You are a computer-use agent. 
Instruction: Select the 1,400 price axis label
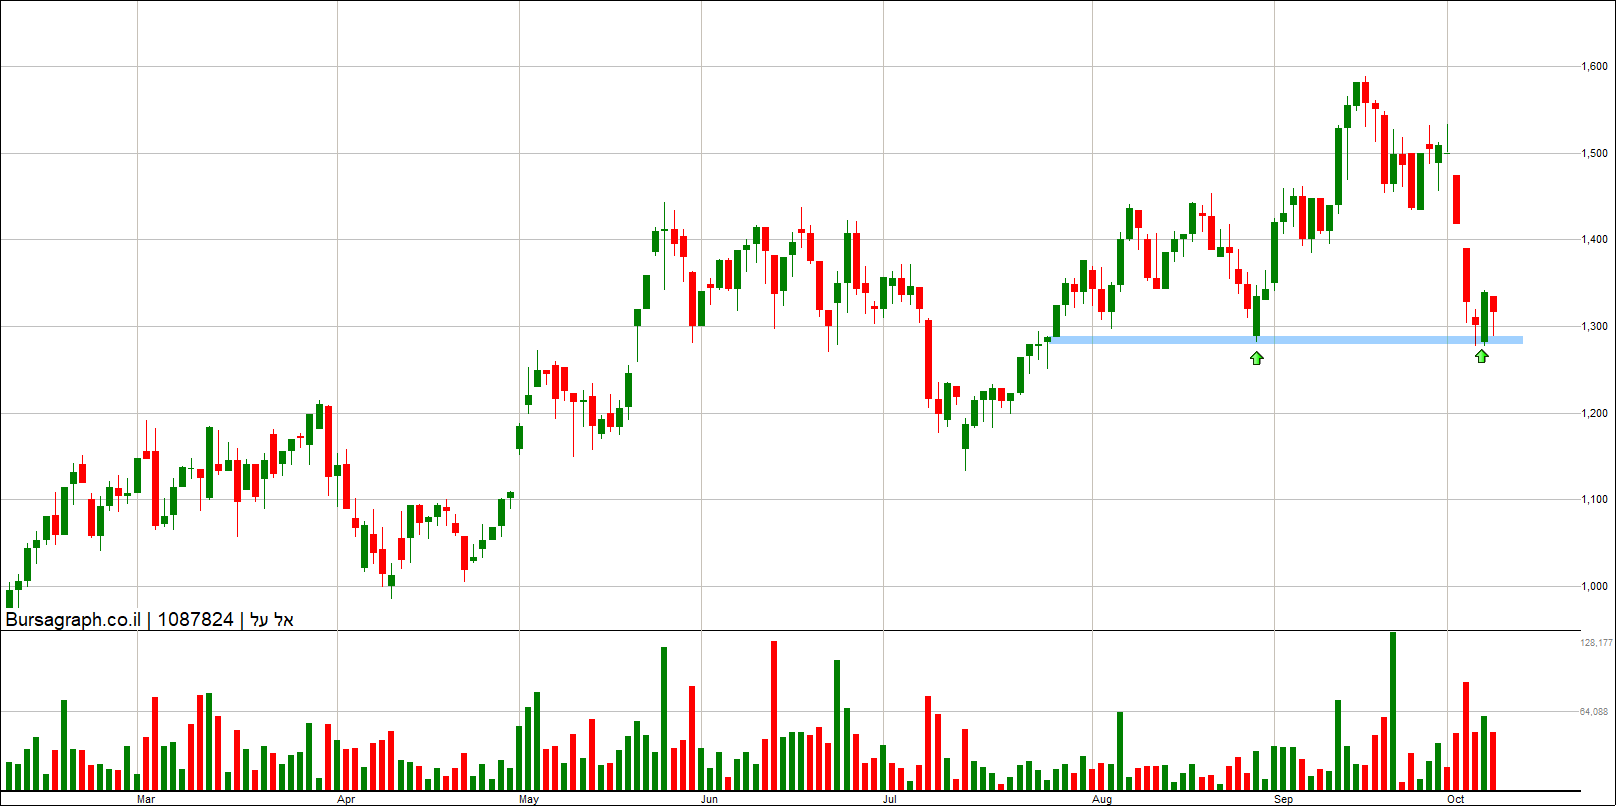[x=1594, y=240]
